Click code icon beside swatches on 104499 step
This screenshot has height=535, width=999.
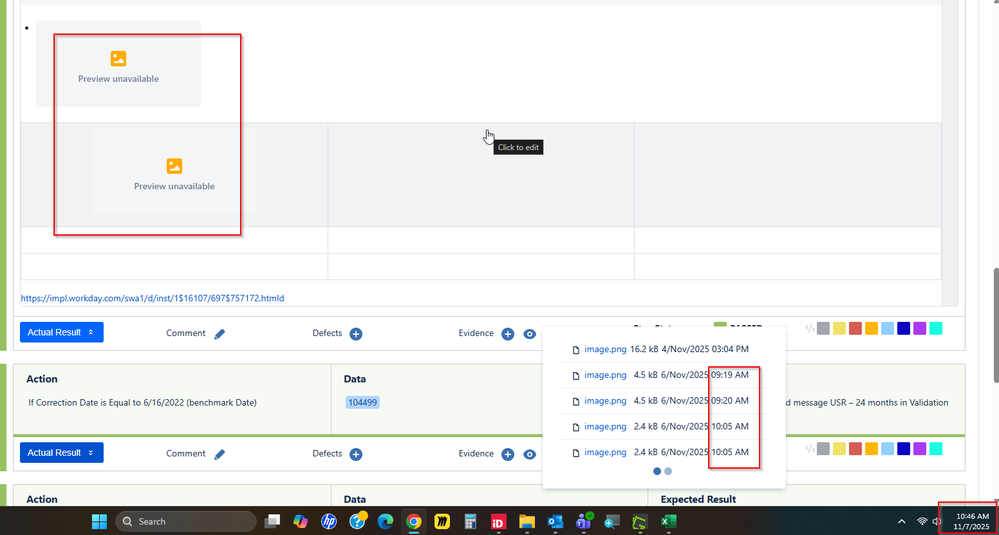(810, 449)
